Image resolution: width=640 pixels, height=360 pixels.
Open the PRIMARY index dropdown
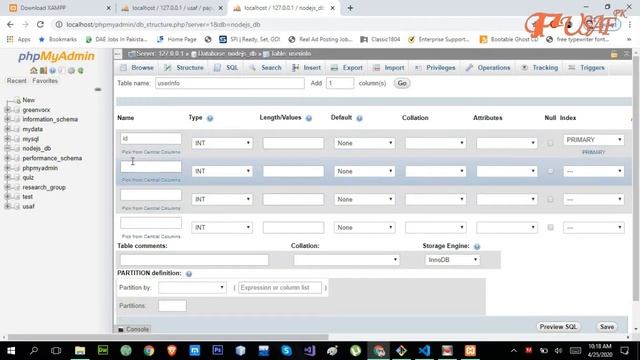click(x=593, y=140)
